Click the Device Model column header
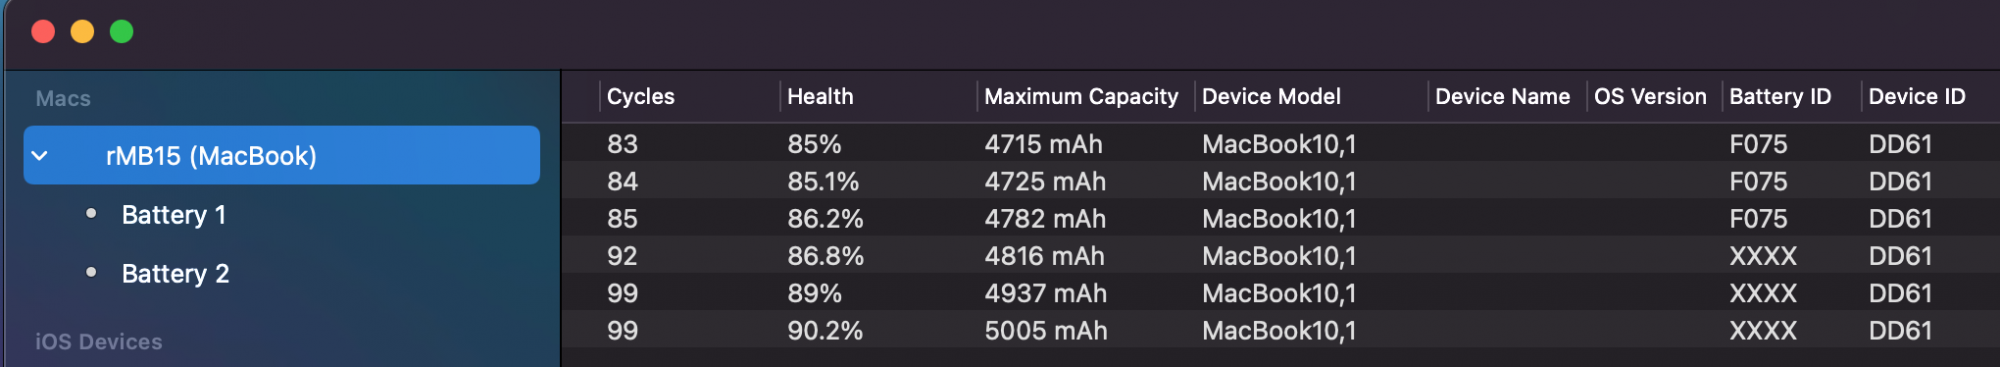2000x367 pixels. tap(1271, 97)
